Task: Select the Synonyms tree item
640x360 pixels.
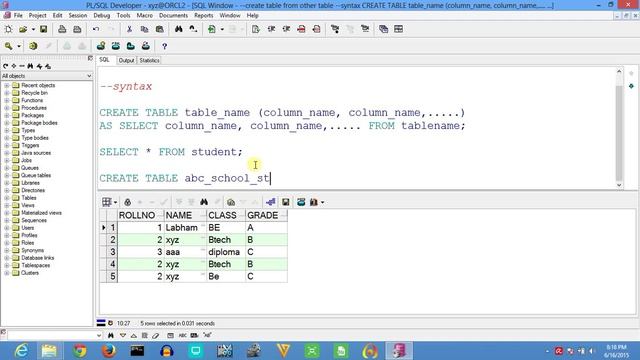Action: point(32,251)
